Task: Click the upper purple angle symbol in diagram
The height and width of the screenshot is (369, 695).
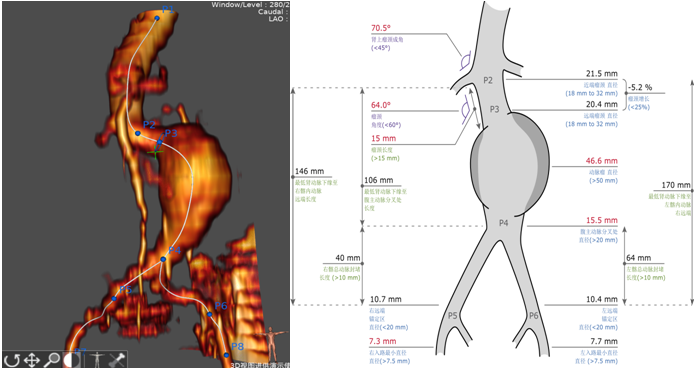Action: click(x=465, y=62)
